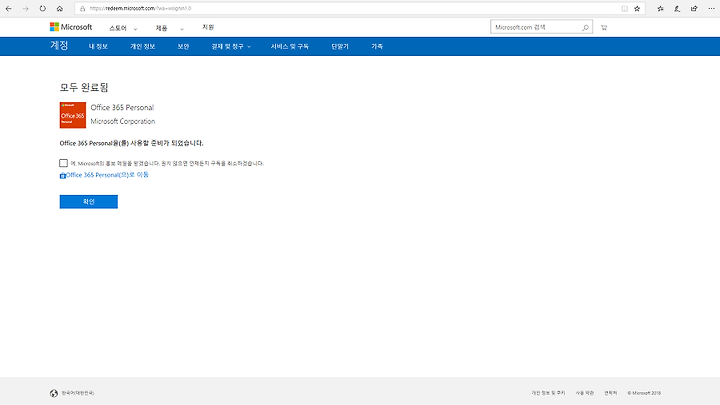
Task: Expand the 스토어 dropdown menu
Action: tap(123, 28)
